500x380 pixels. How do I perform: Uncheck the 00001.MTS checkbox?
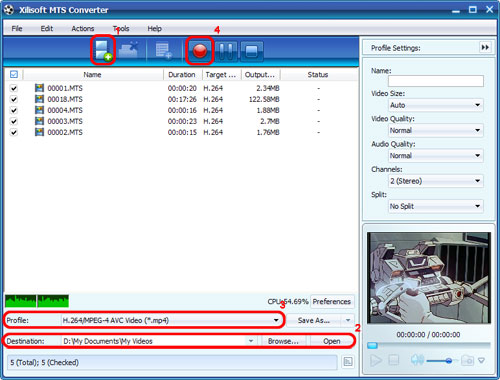[x=14, y=88]
